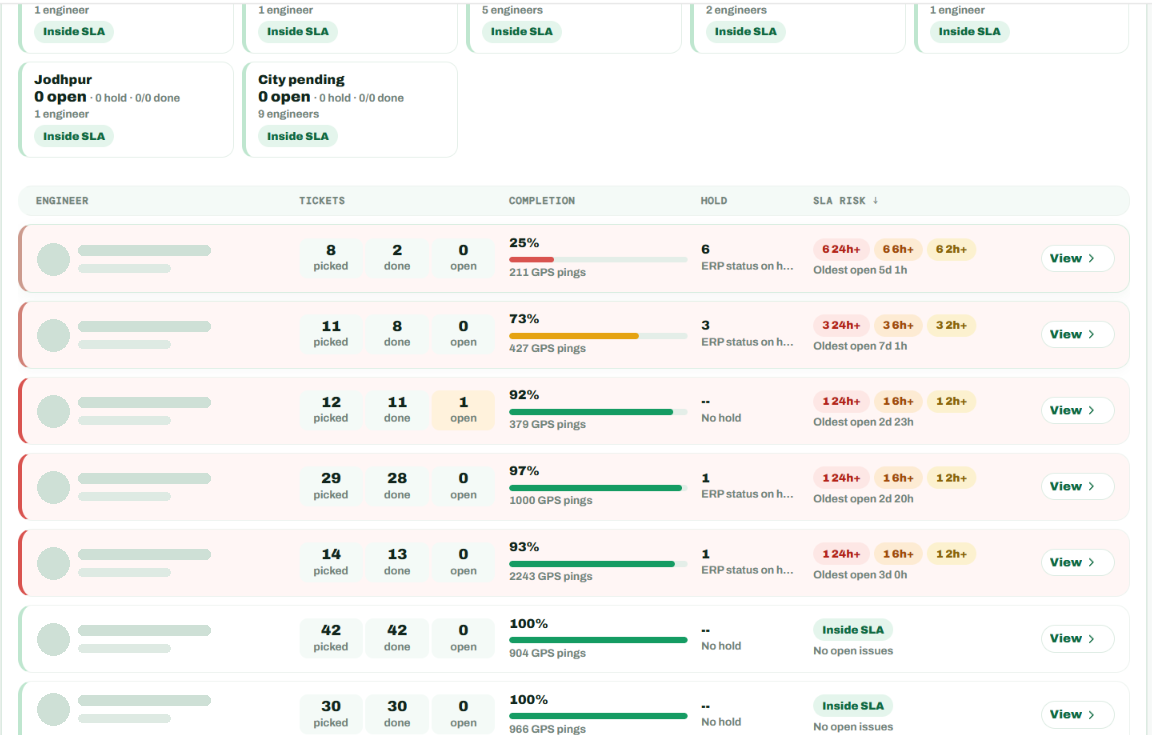Click '211 GPS pings' text
1152x735 pixels.
(547, 272)
